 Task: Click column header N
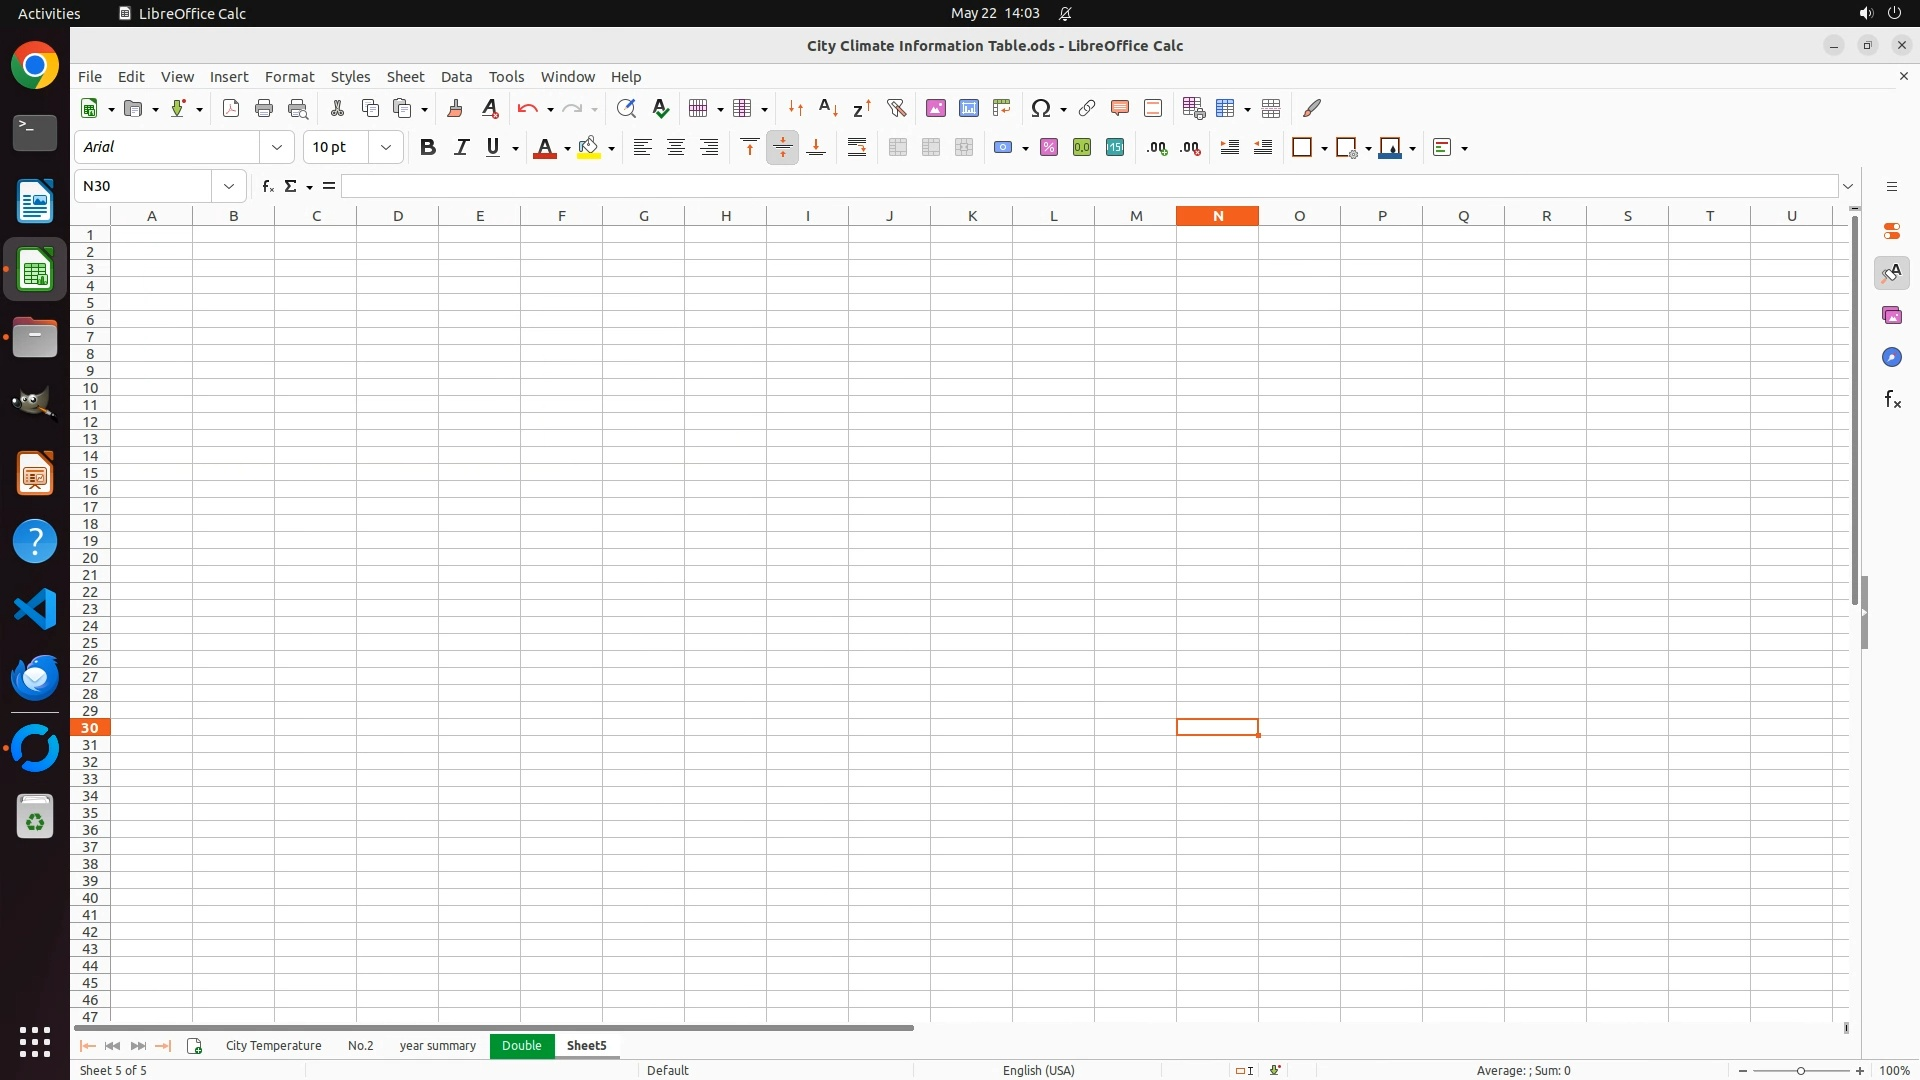tap(1217, 215)
